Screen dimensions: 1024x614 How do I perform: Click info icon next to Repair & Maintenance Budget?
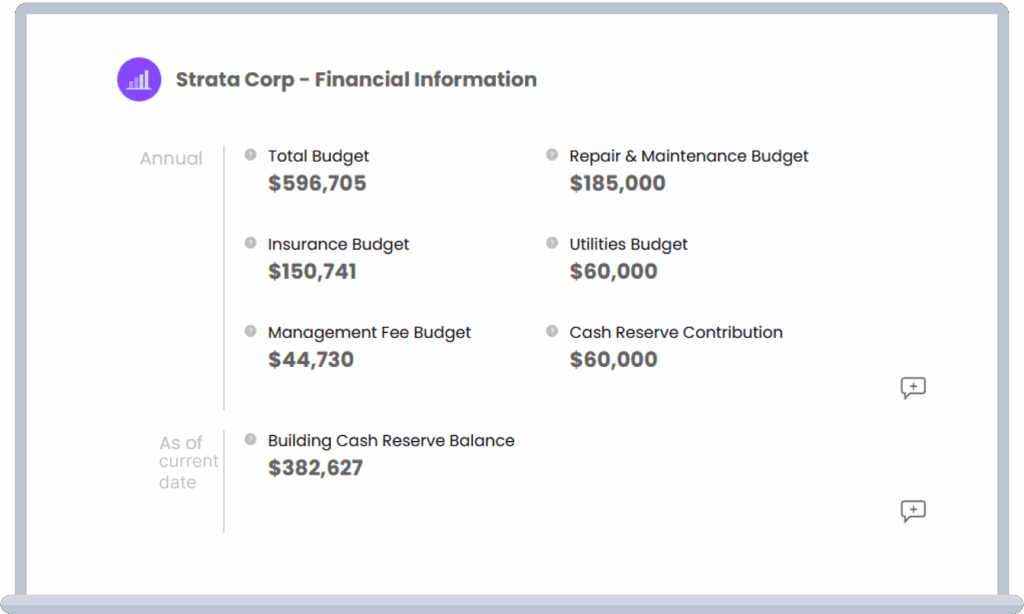click(x=551, y=153)
